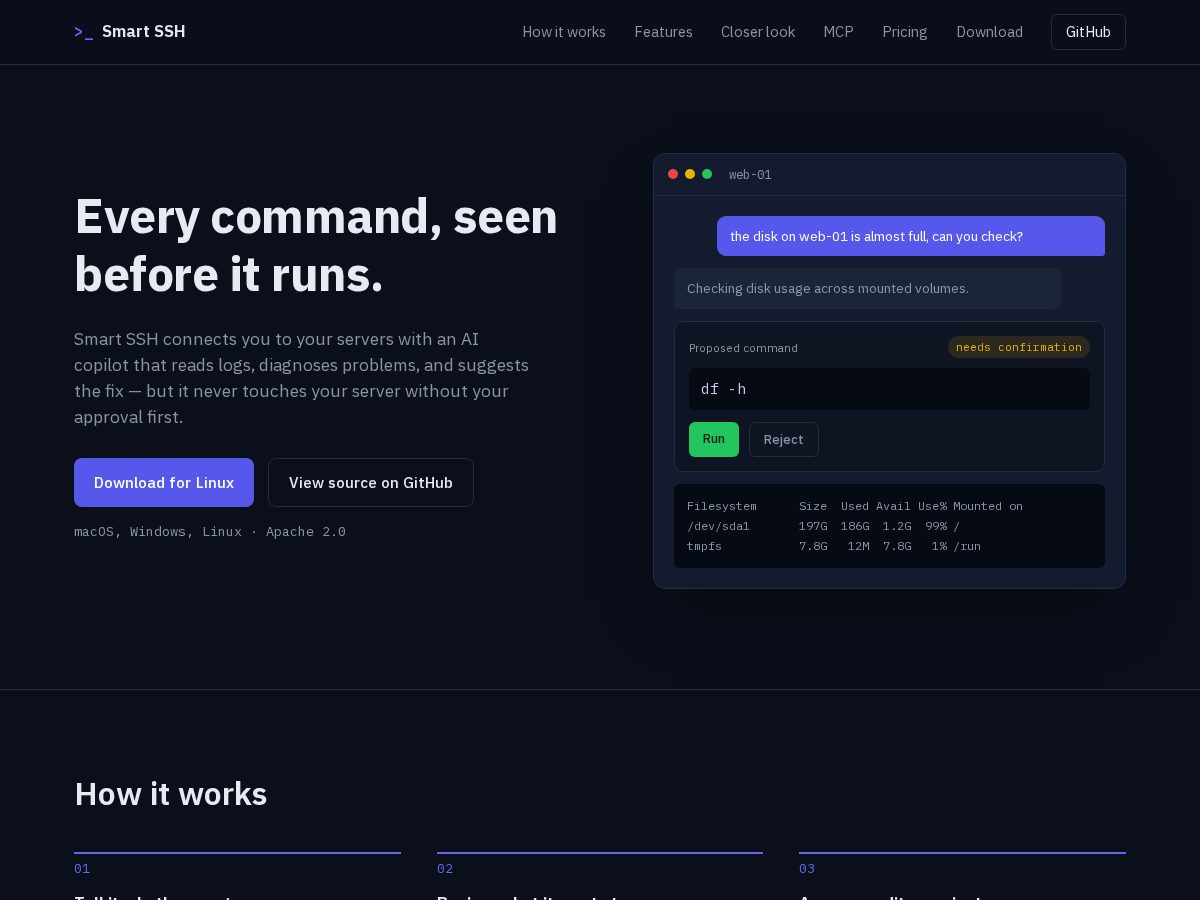
Task: Open the How it works nav link
Action: (x=564, y=32)
